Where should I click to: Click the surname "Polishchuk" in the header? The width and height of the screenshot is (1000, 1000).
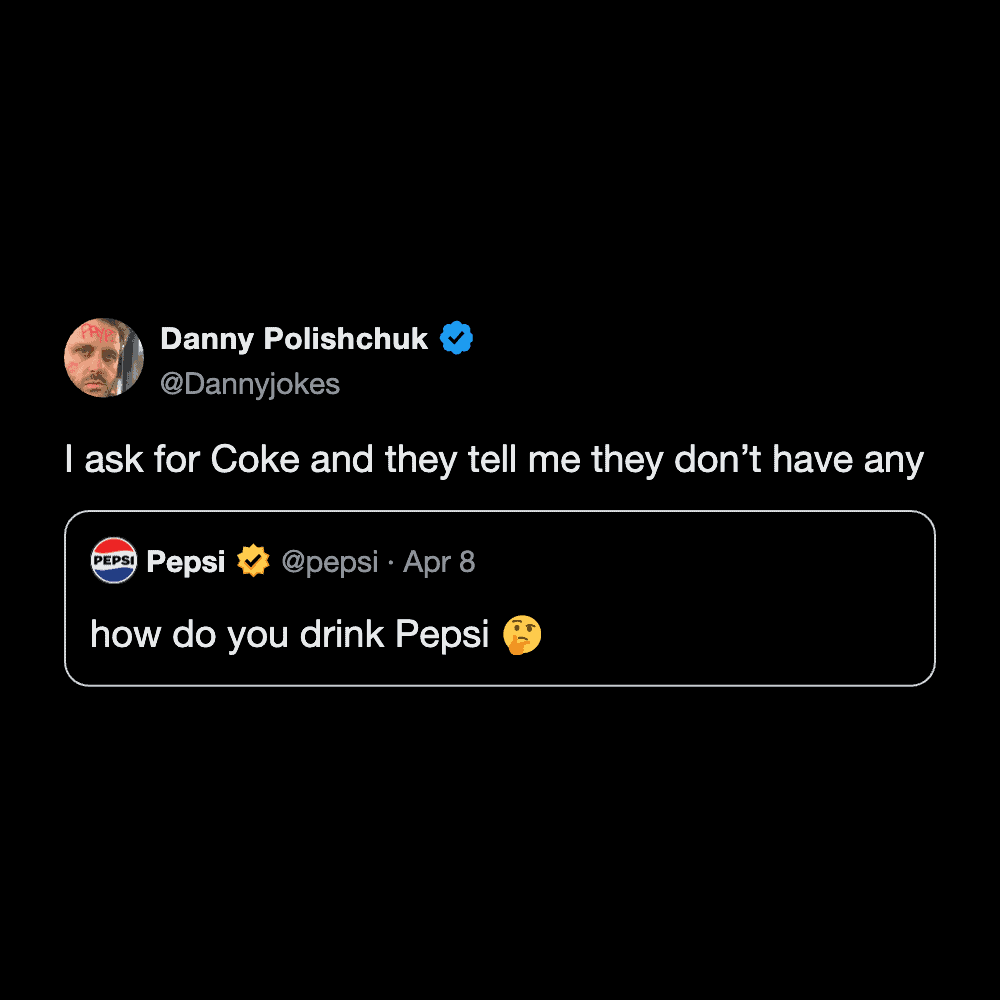[346, 339]
